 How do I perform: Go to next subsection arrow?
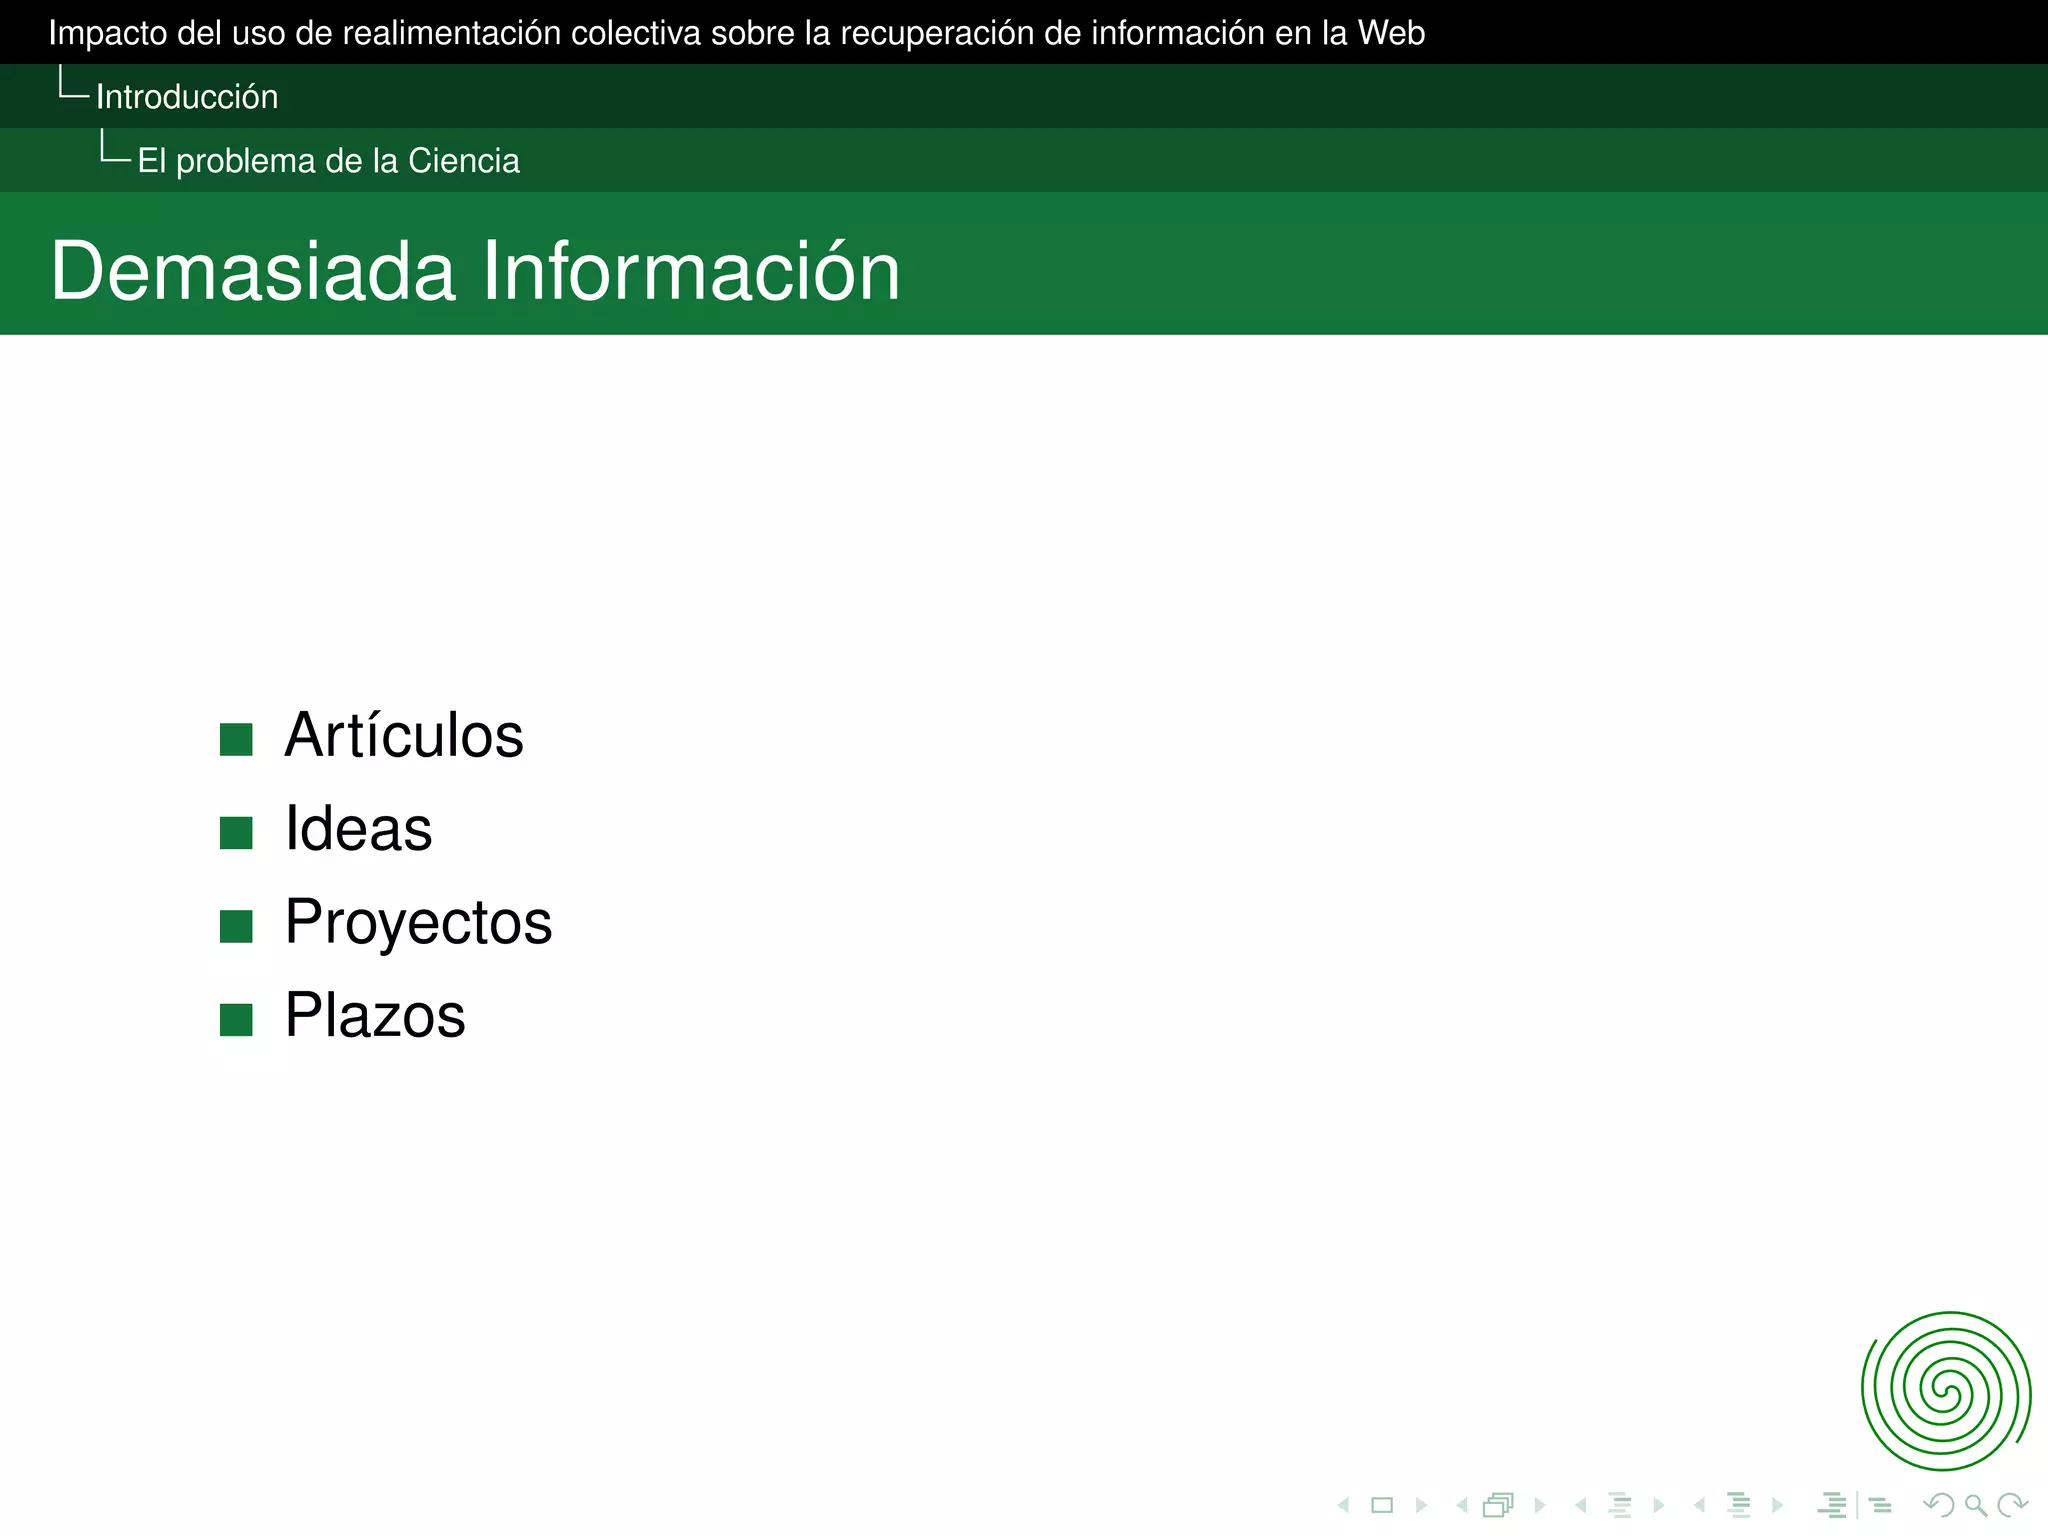[1658, 1505]
